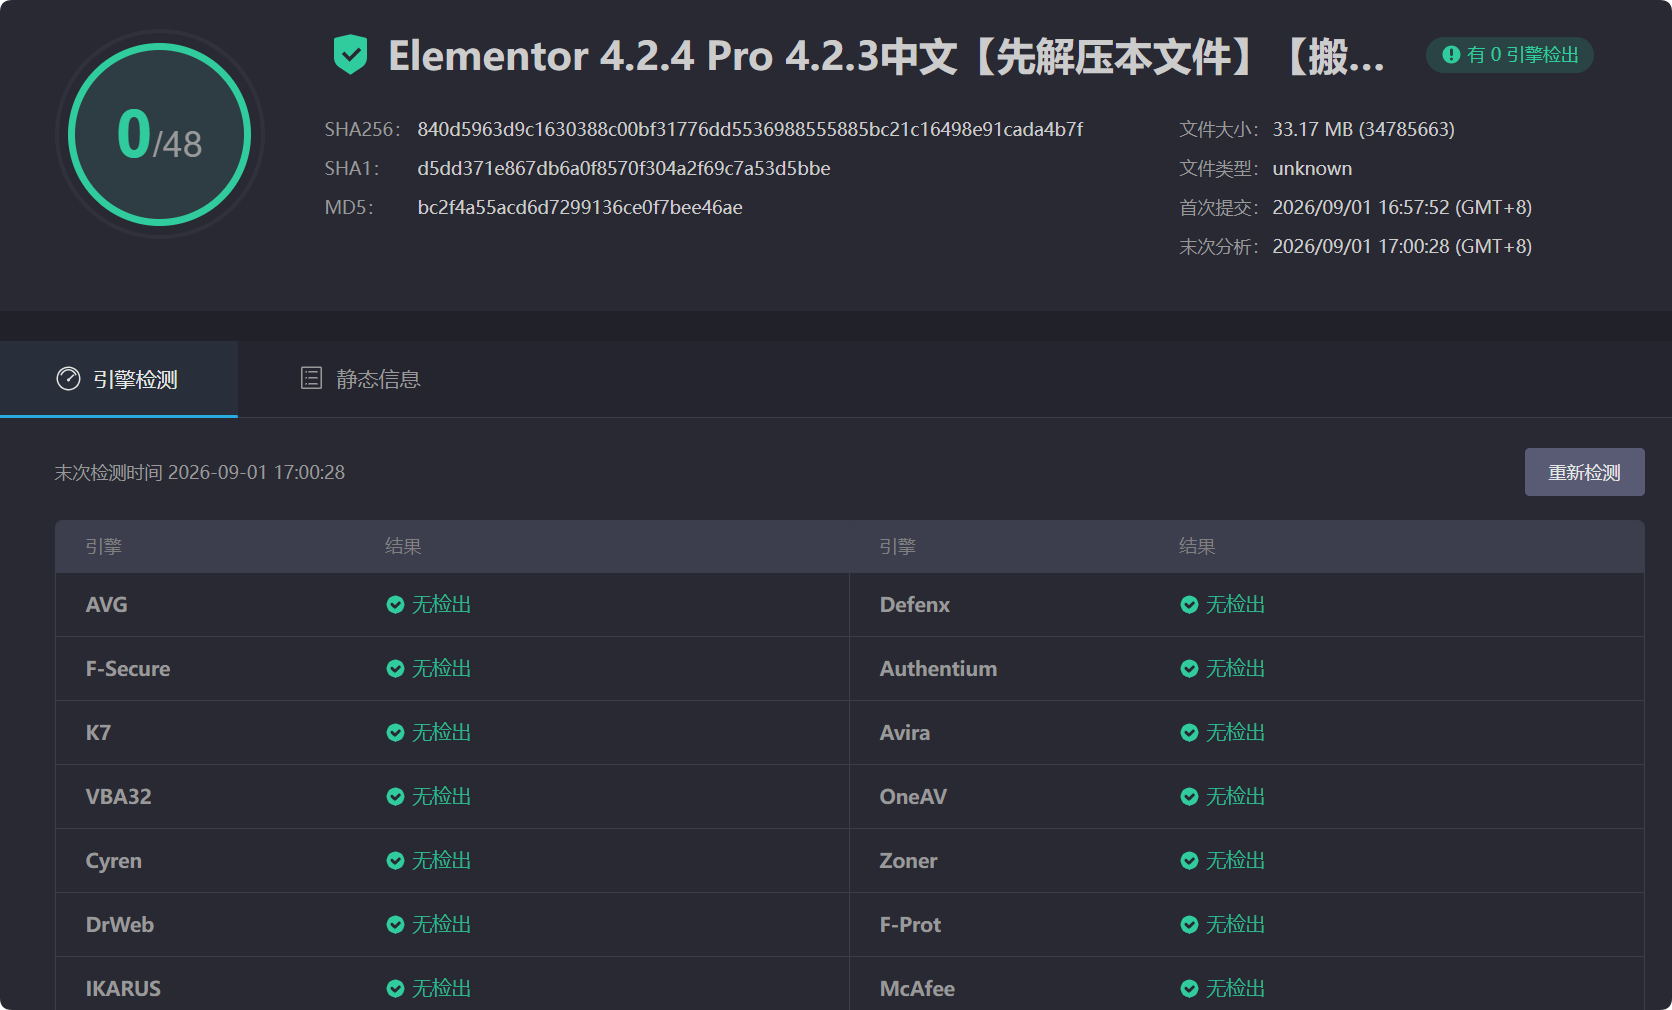Click the exclamation icon in the 有 0 引擎检出 badge
Screen dimensions: 1672x1010
(x=1451, y=55)
